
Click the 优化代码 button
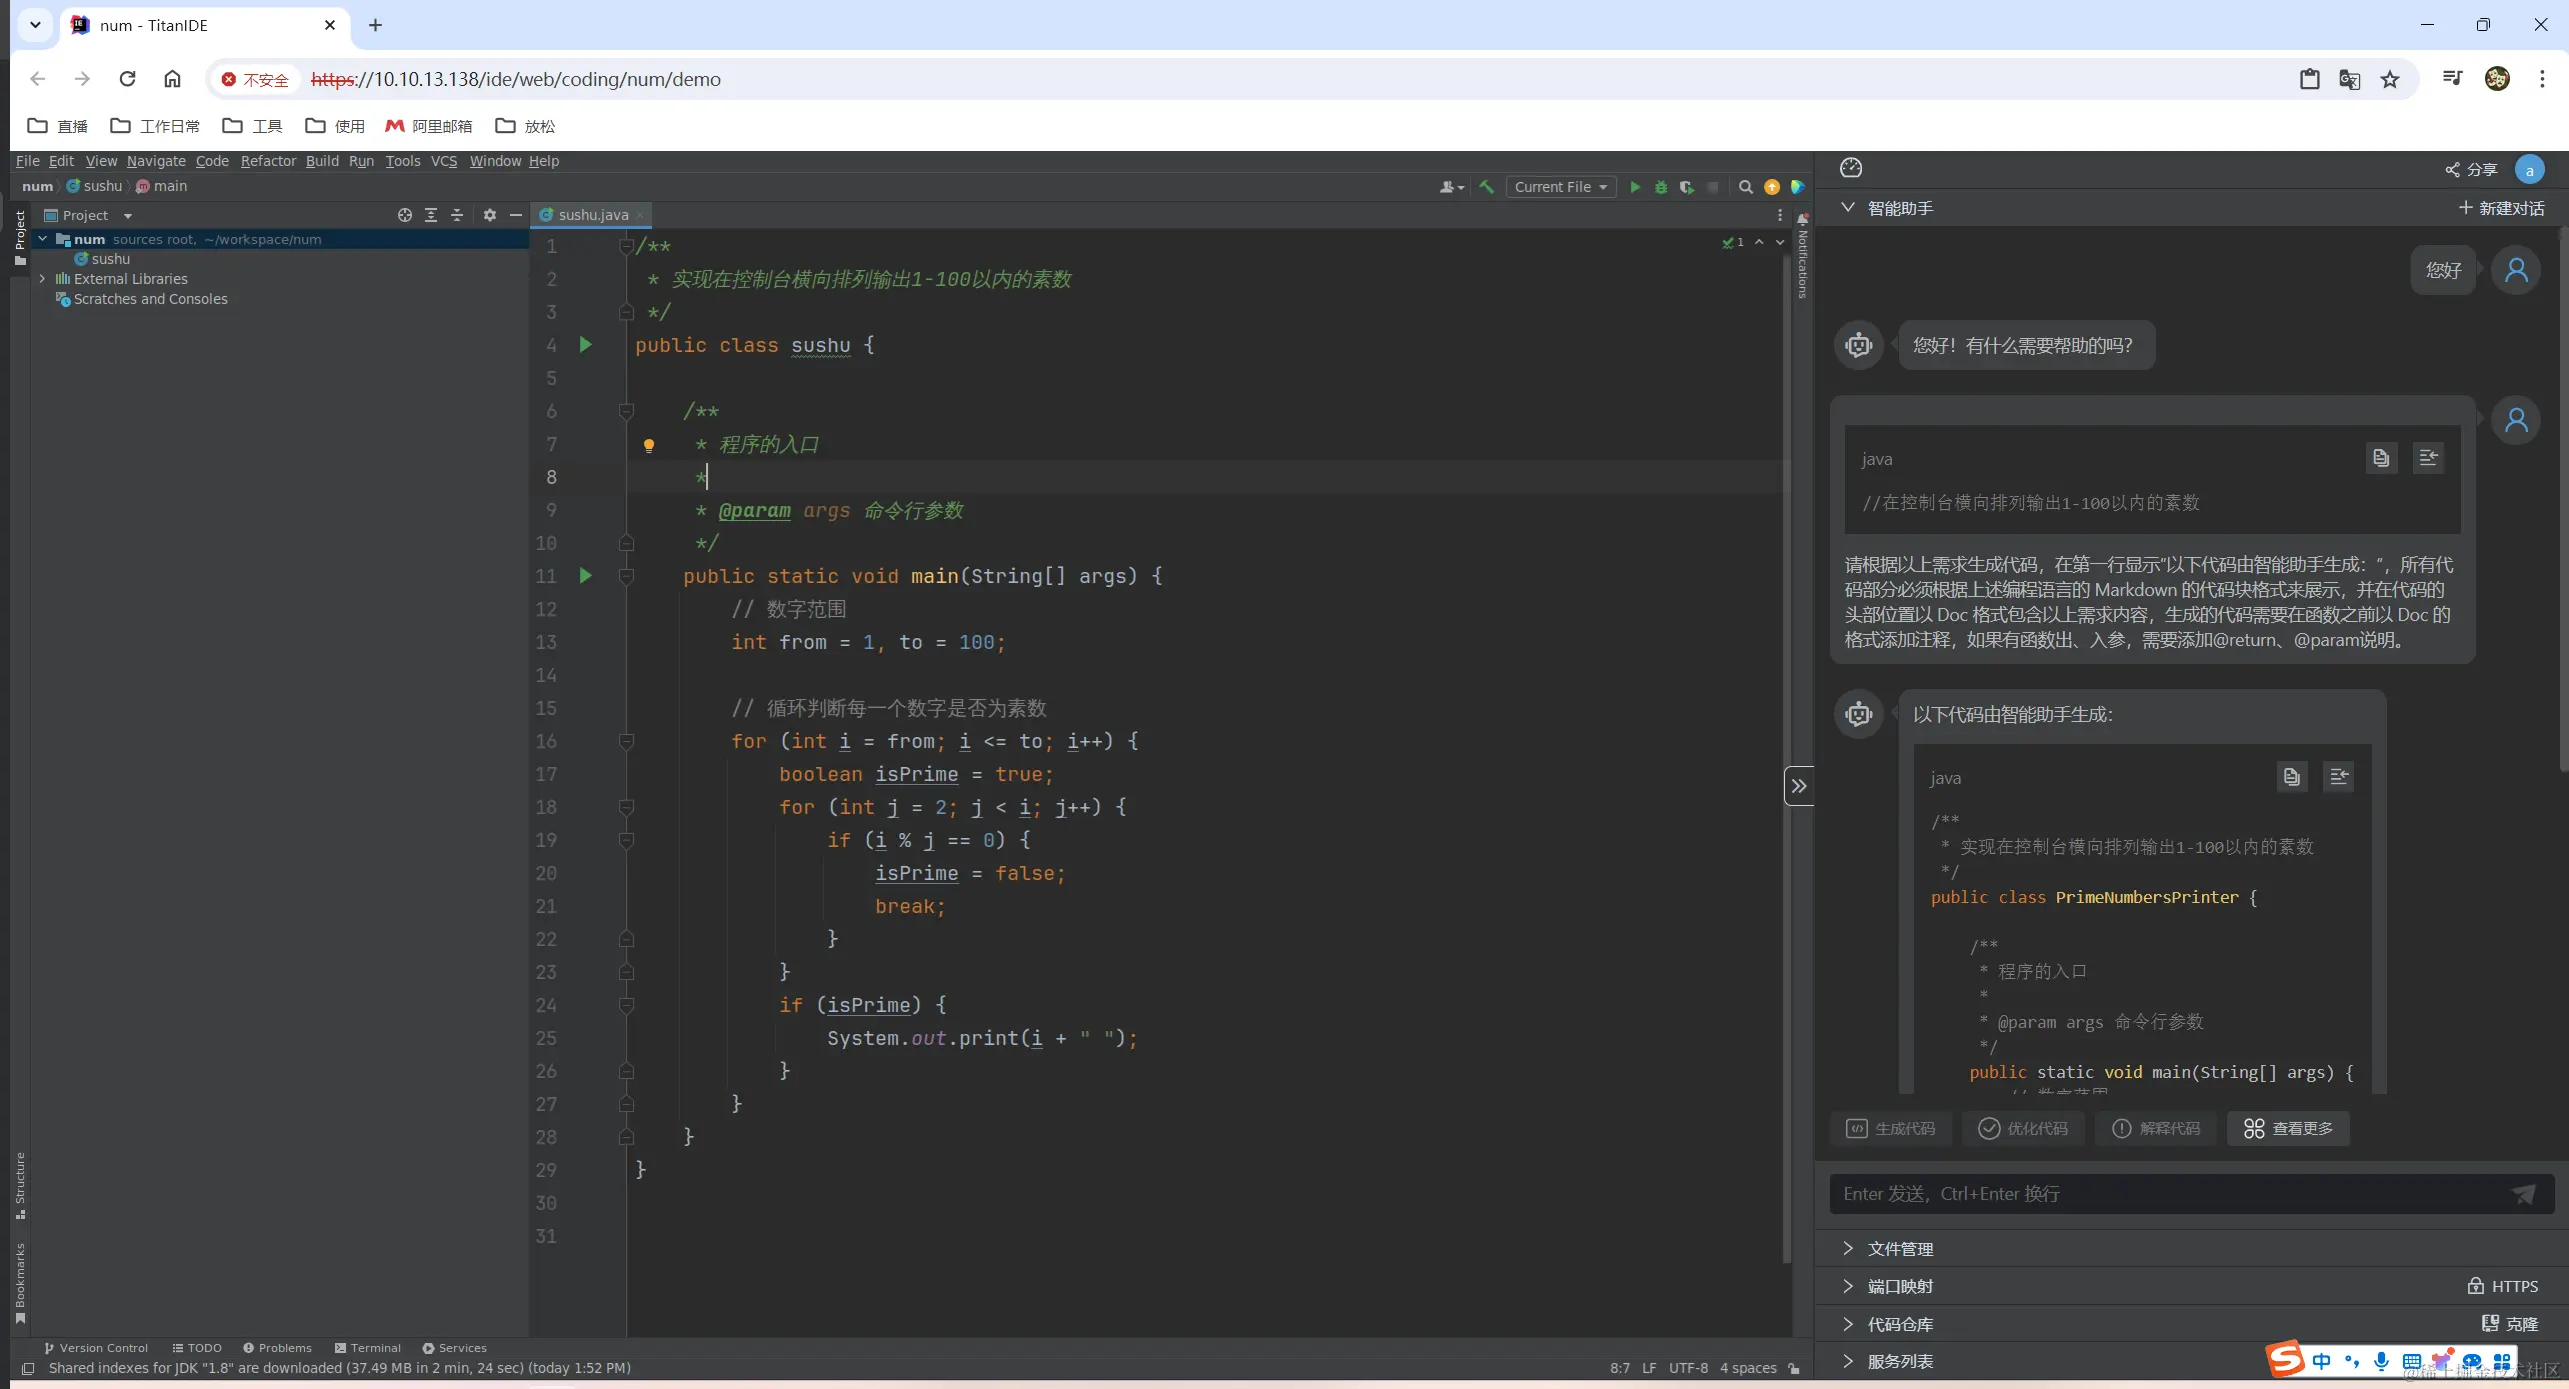2022,1129
